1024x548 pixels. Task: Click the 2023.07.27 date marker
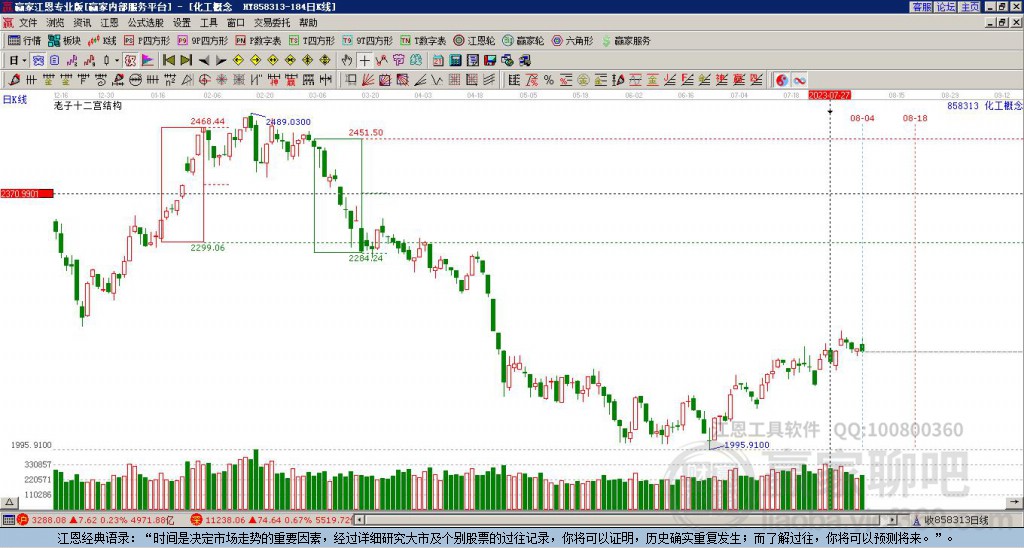click(x=829, y=95)
